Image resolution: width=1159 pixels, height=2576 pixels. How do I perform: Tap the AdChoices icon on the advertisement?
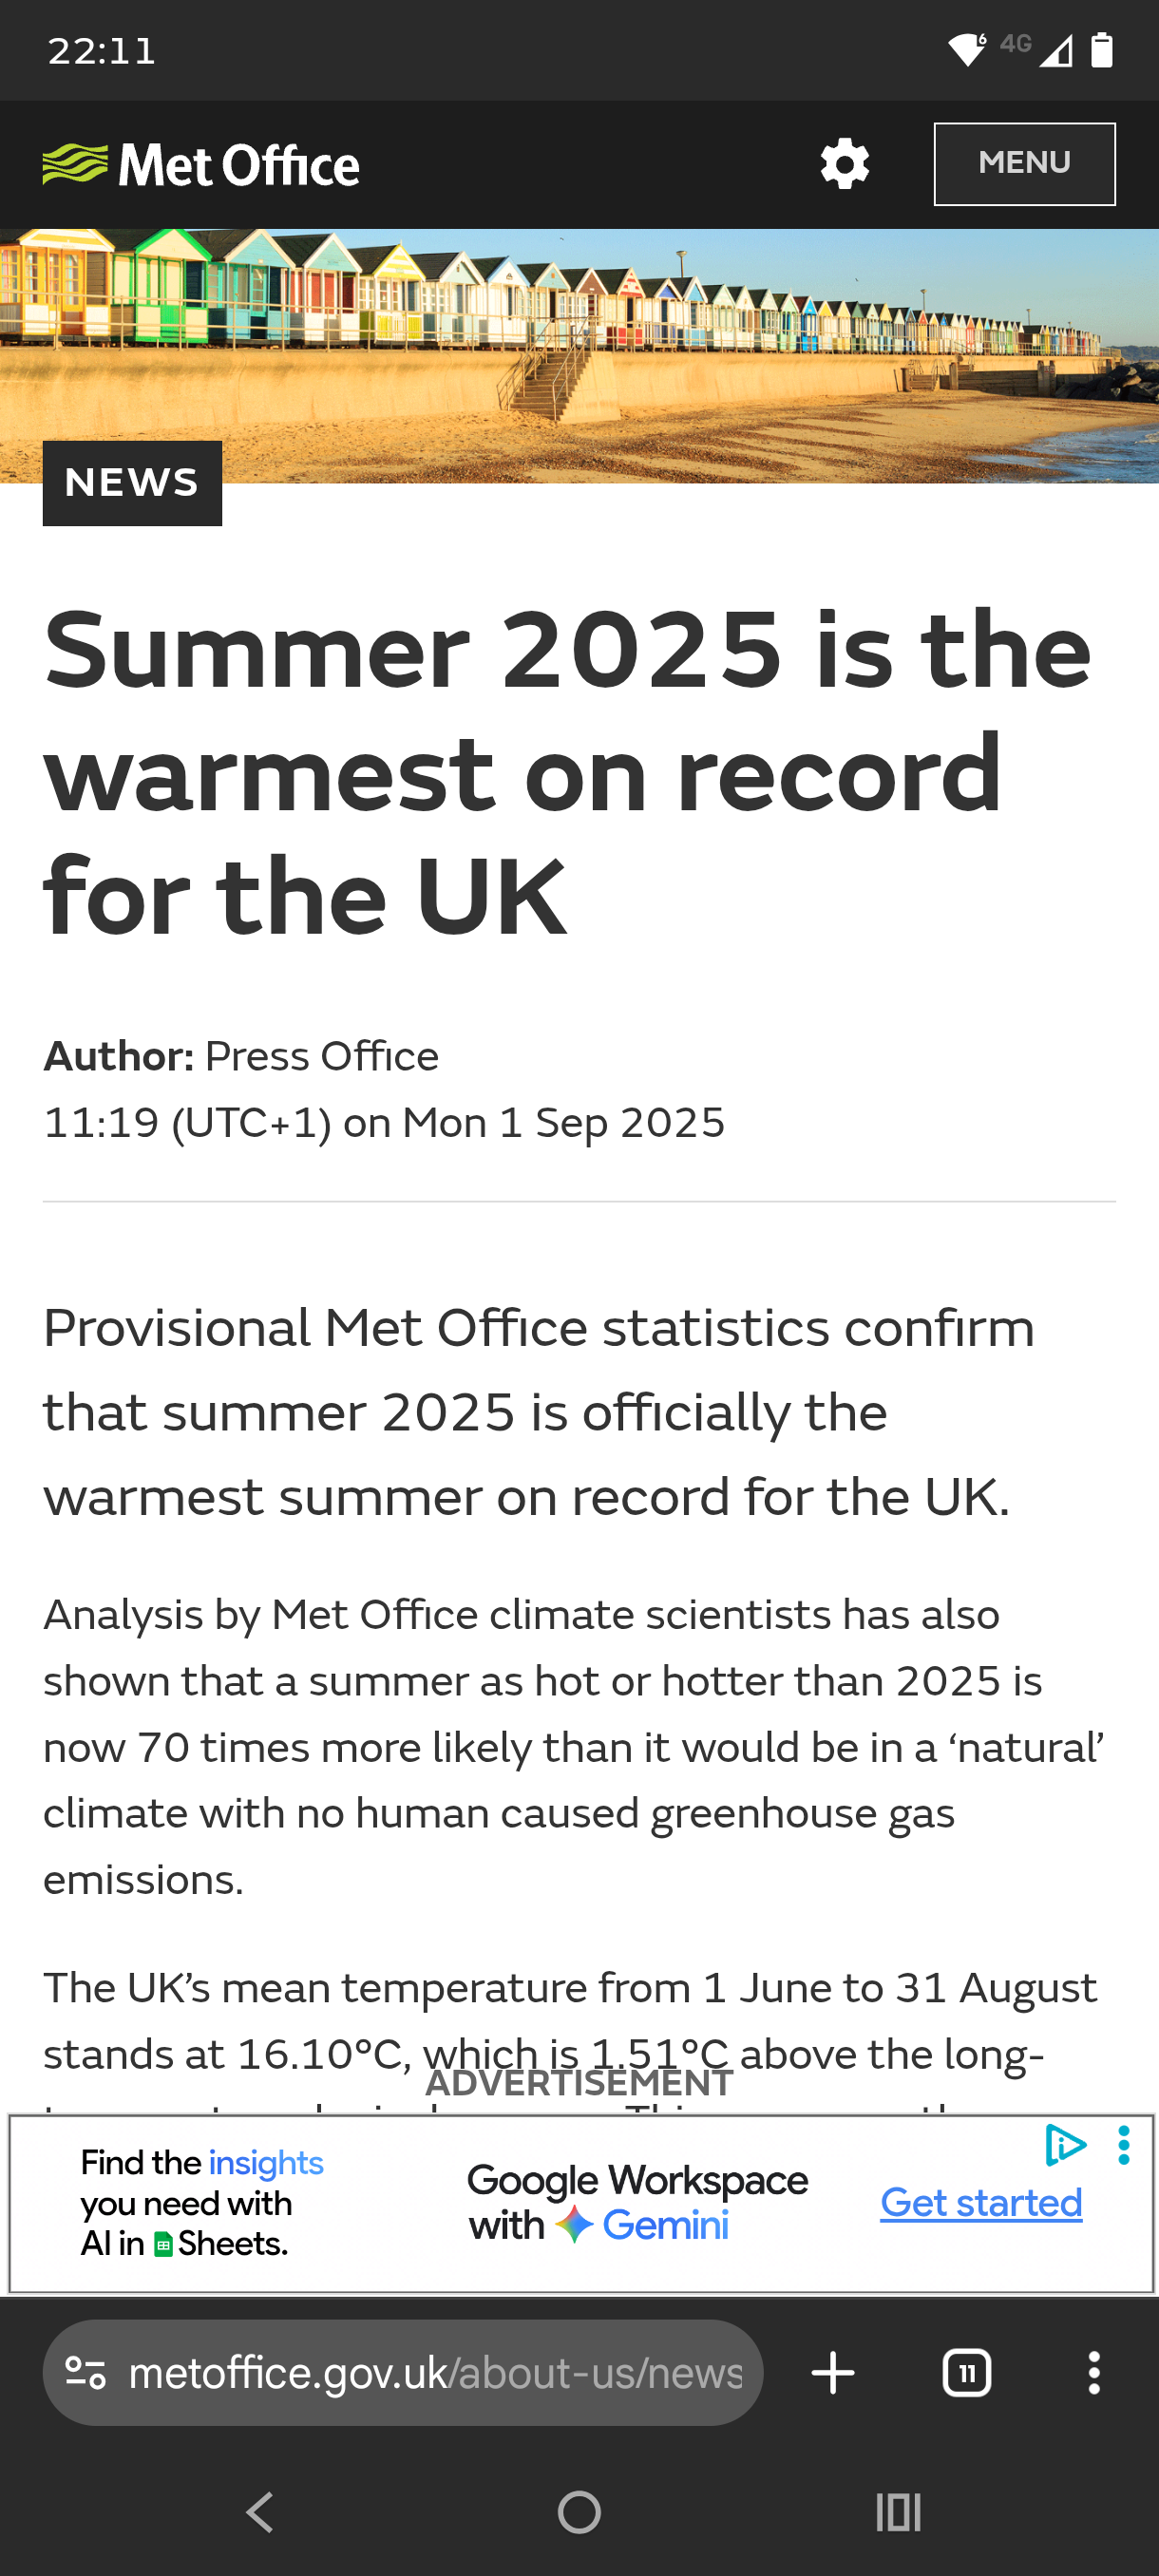(1064, 2145)
